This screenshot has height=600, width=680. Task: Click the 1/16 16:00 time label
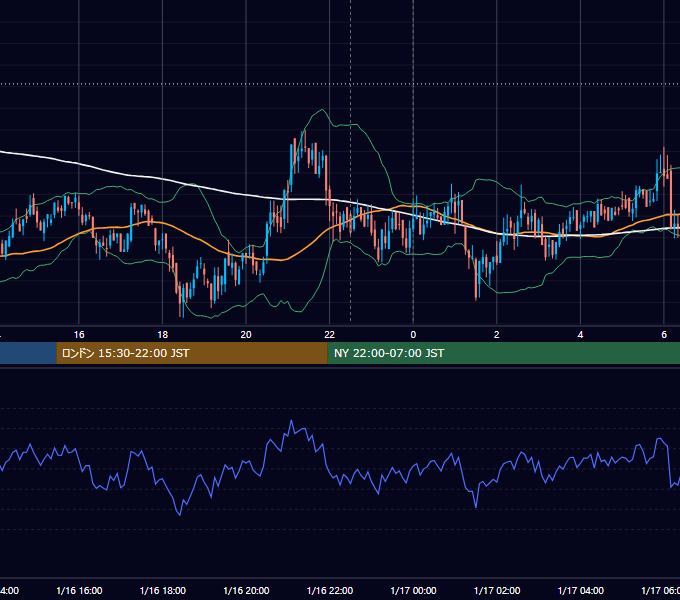(x=79, y=590)
